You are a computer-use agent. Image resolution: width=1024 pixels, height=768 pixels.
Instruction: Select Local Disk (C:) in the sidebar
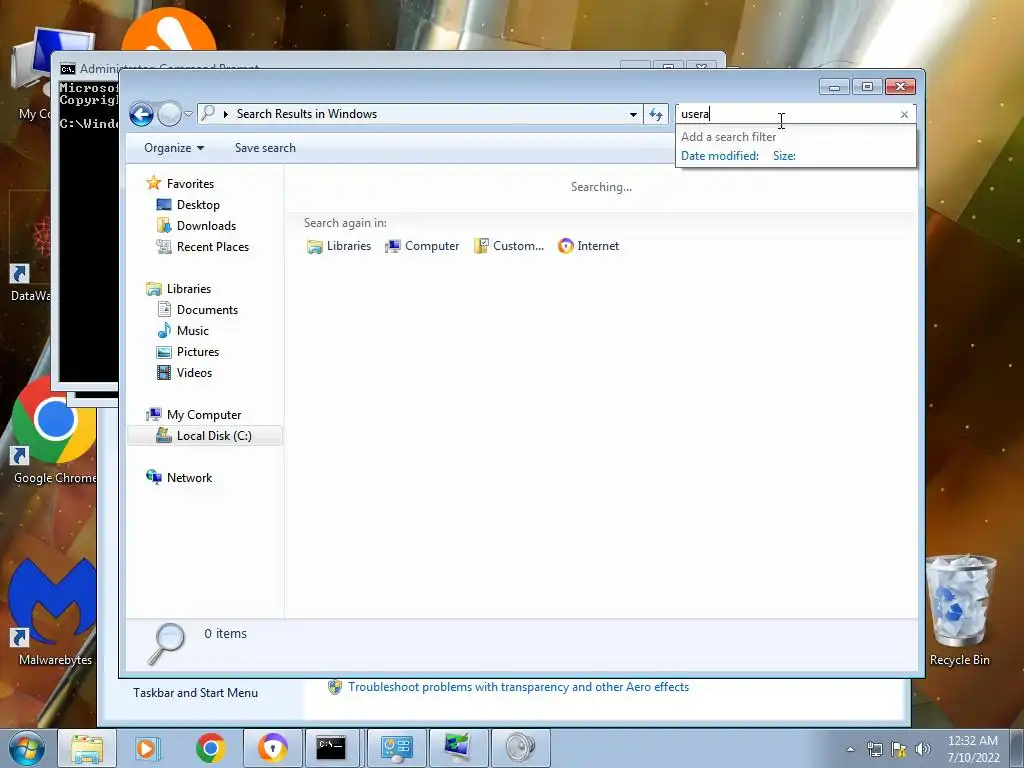click(x=205, y=436)
